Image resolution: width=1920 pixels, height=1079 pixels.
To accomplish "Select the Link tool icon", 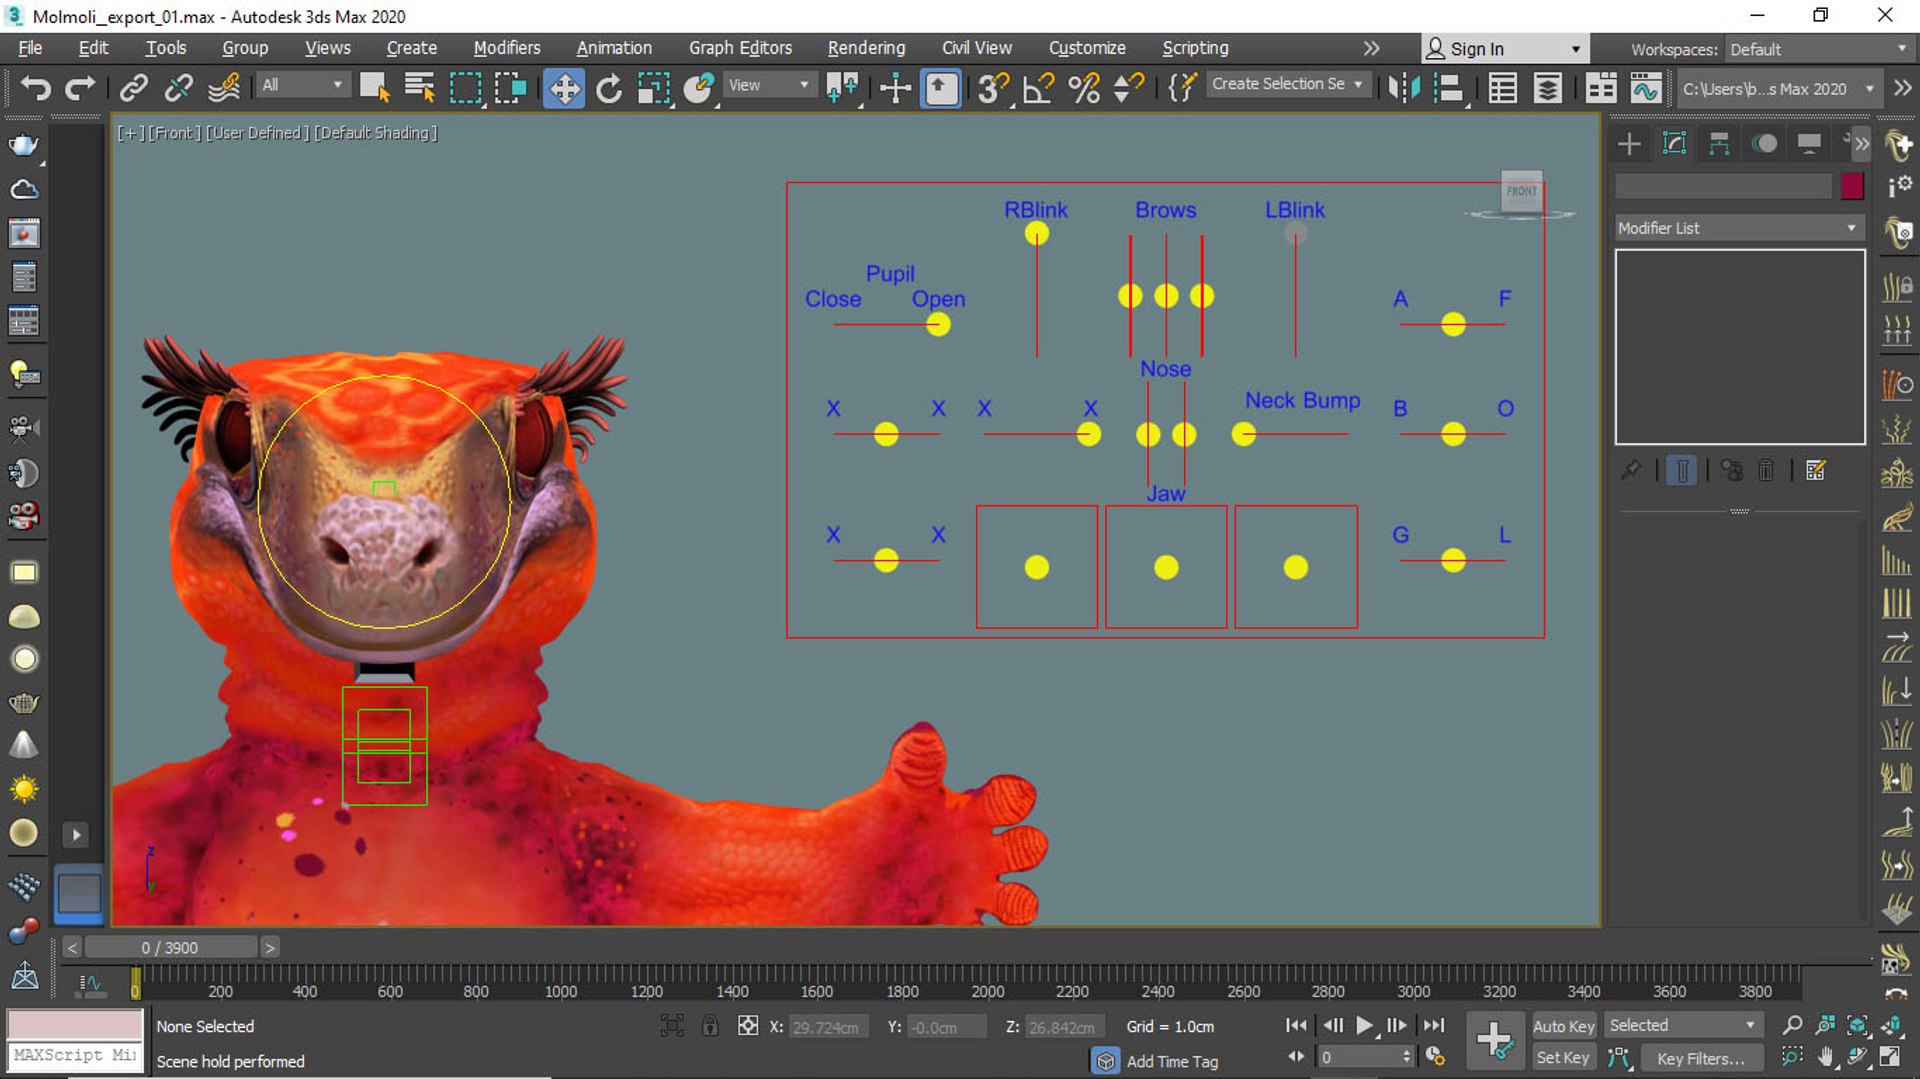I will (133, 88).
